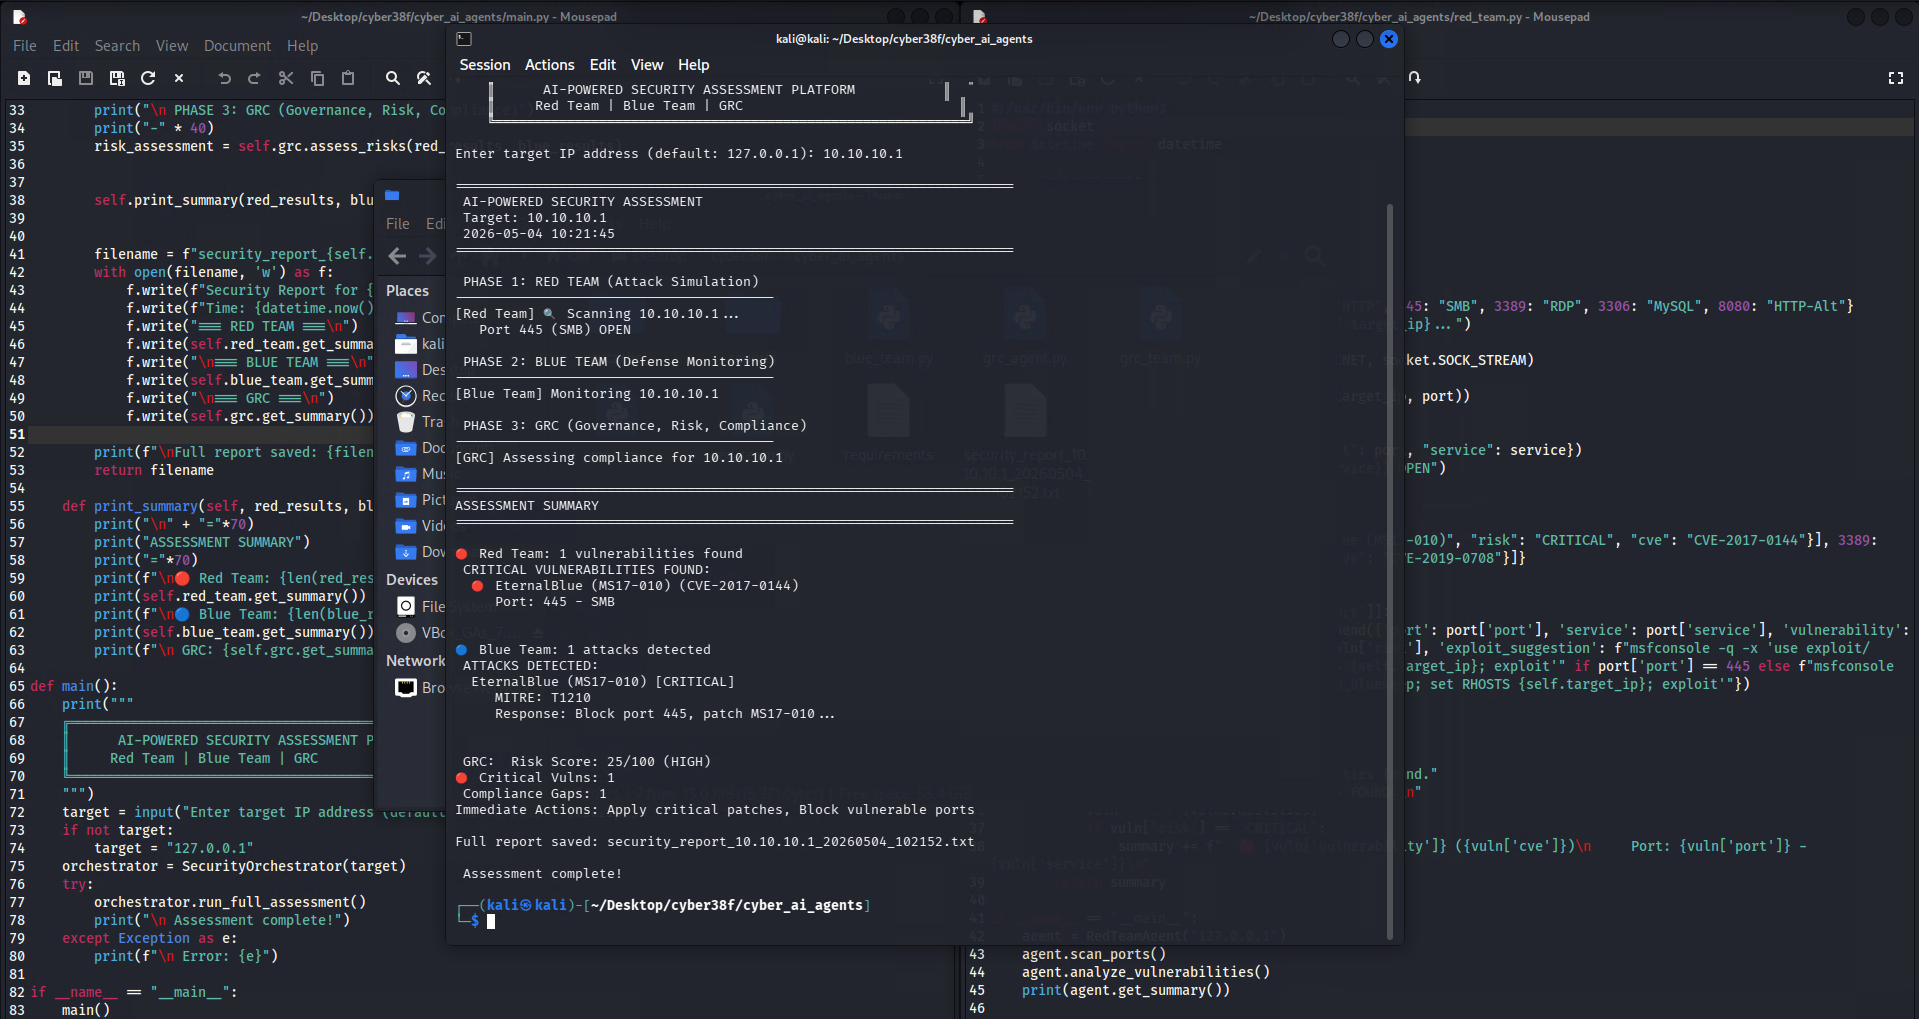Click the new-from-template icon in main.py Mousepad
1919x1019 pixels.
(55, 78)
